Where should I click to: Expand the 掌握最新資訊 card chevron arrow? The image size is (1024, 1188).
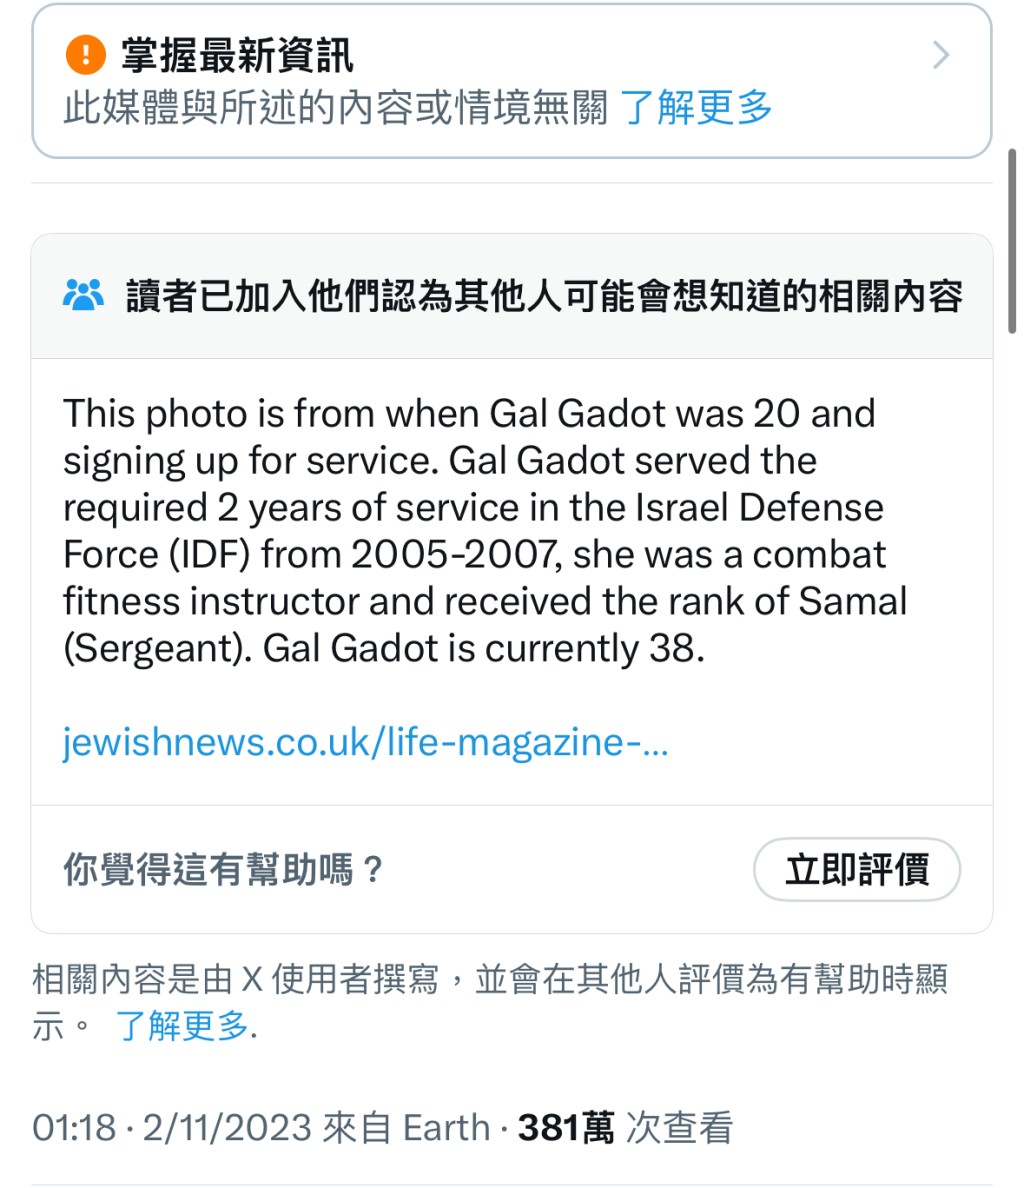tap(941, 55)
